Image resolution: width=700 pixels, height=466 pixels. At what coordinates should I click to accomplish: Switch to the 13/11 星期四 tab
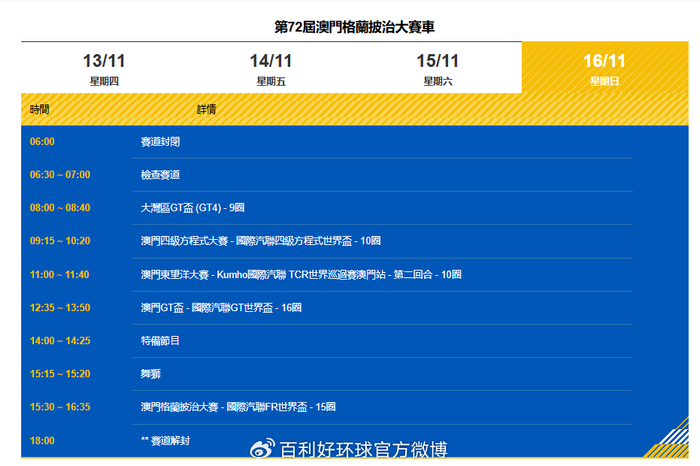click(x=104, y=68)
